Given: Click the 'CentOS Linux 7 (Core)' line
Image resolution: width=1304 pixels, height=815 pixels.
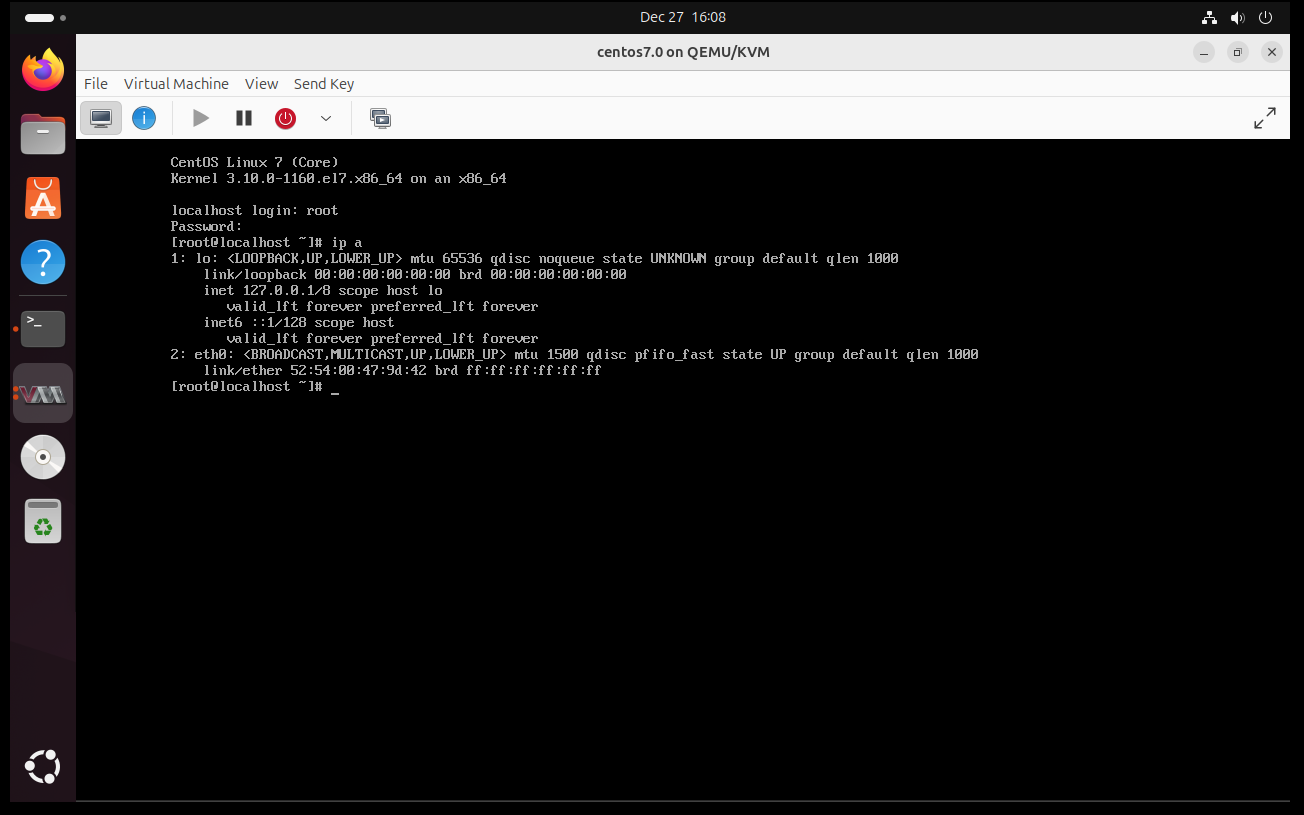Looking at the screenshot, I should (255, 162).
